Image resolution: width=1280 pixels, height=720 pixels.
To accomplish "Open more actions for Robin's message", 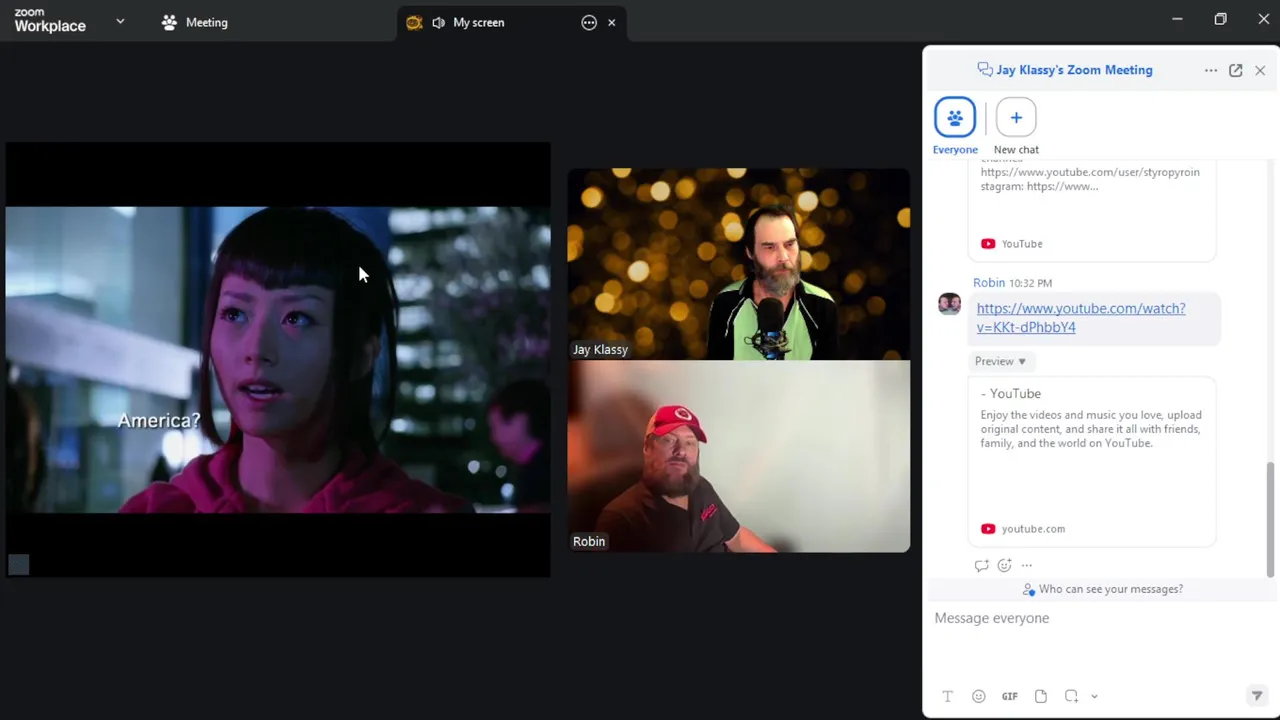I will point(1027,565).
